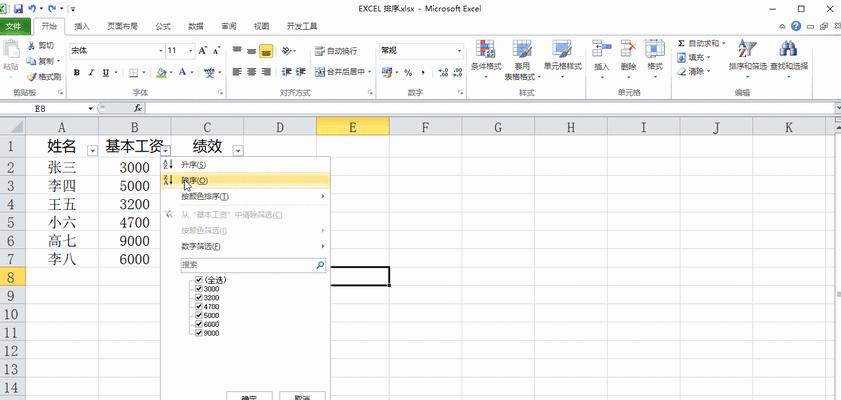Click the Format Painter brush icon
Viewport: 841px width, 400px height.
click(x=32, y=76)
